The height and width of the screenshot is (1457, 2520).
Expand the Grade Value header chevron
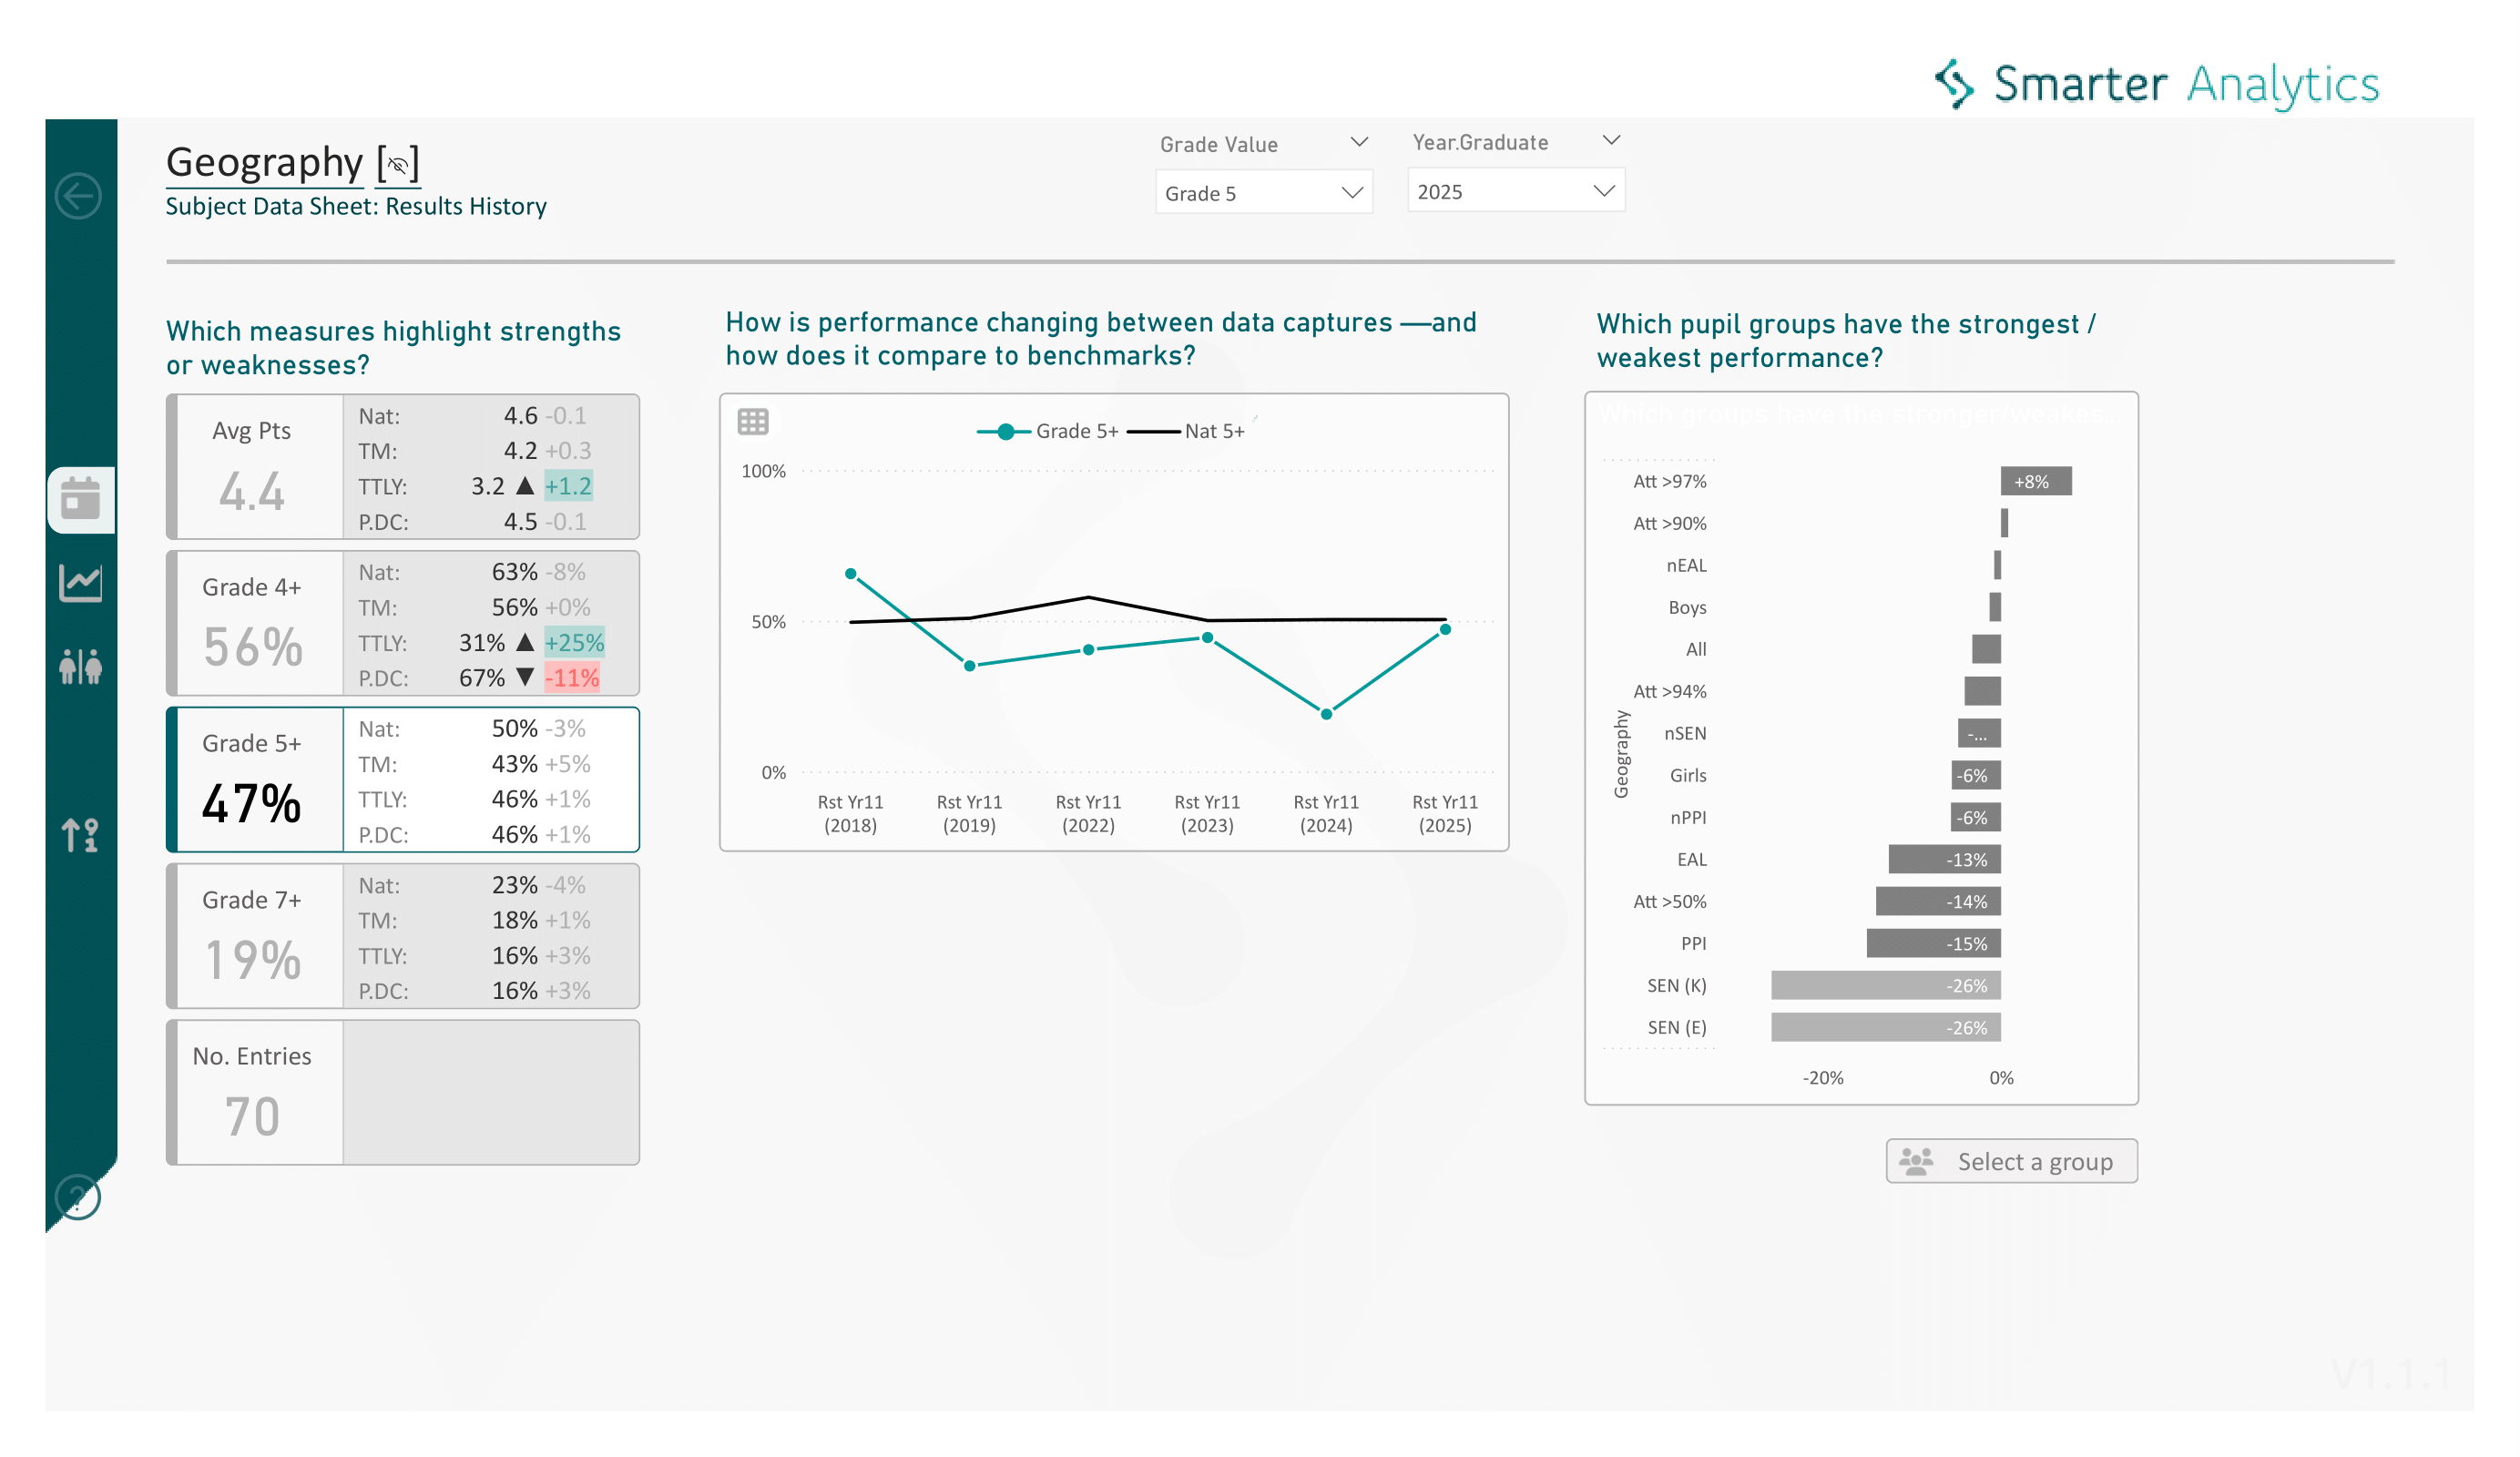pyautogui.click(x=1359, y=142)
